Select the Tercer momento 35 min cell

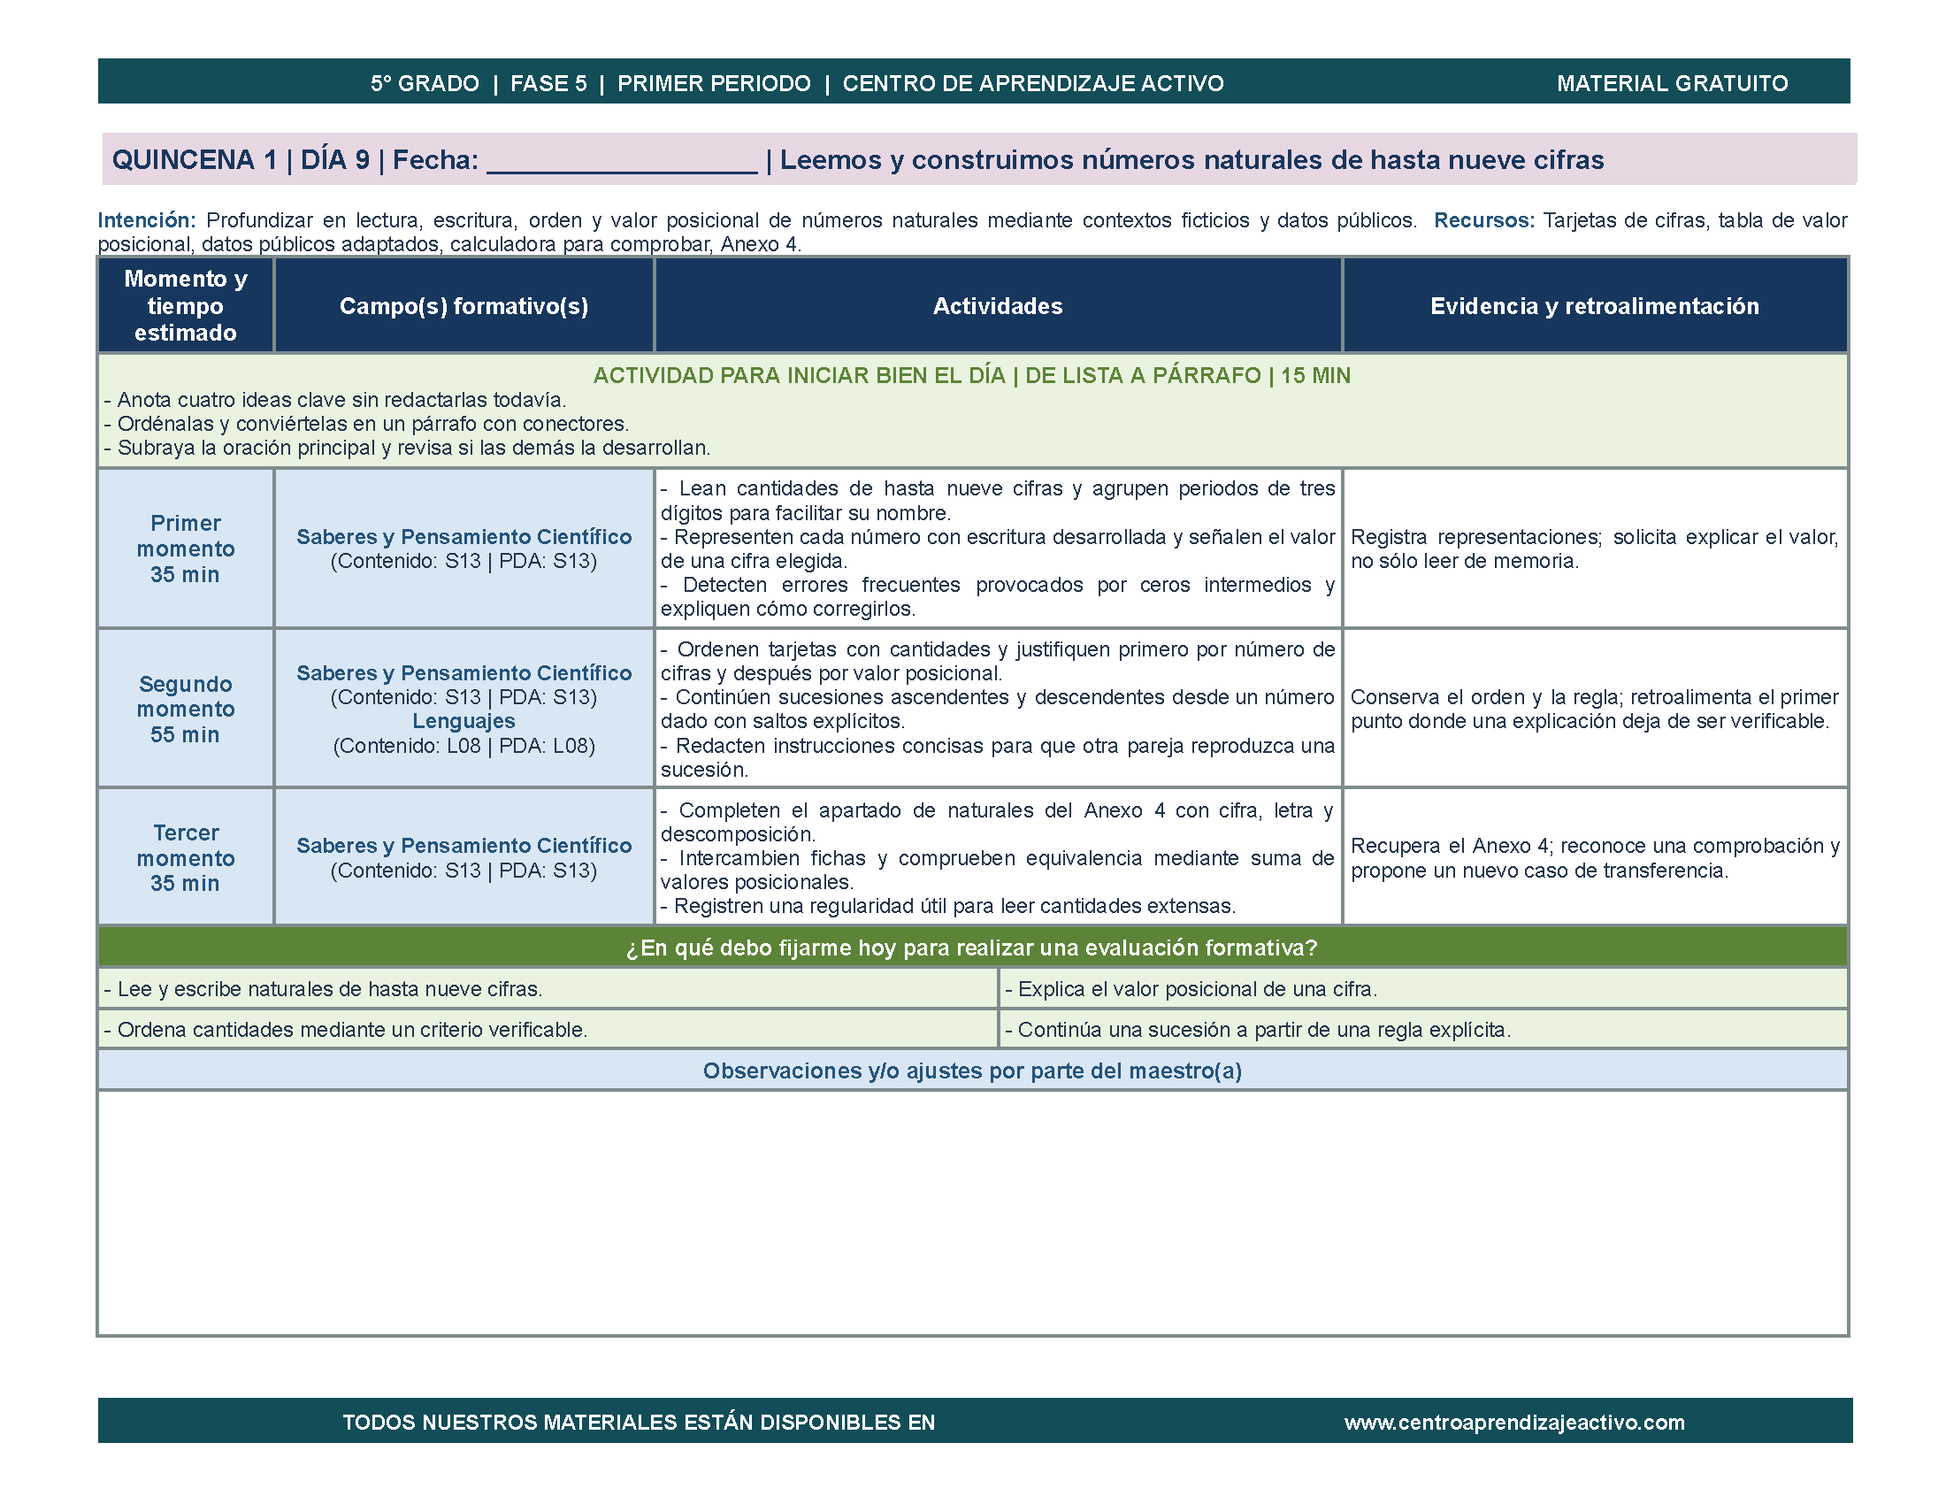tap(186, 857)
